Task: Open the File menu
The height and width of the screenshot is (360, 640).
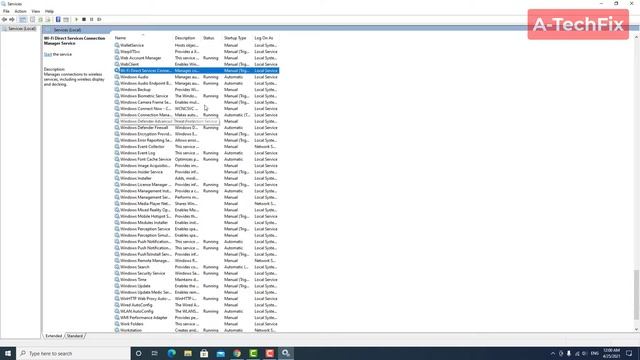Action: 6,11
